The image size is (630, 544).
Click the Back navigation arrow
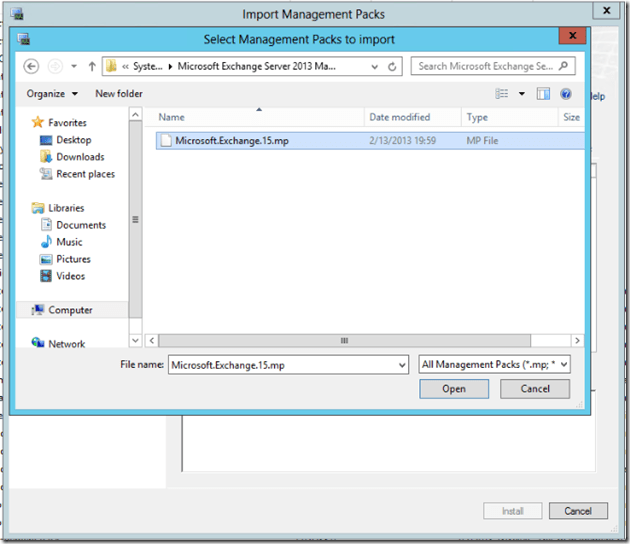pyautogui.click(x=31, y=66)
